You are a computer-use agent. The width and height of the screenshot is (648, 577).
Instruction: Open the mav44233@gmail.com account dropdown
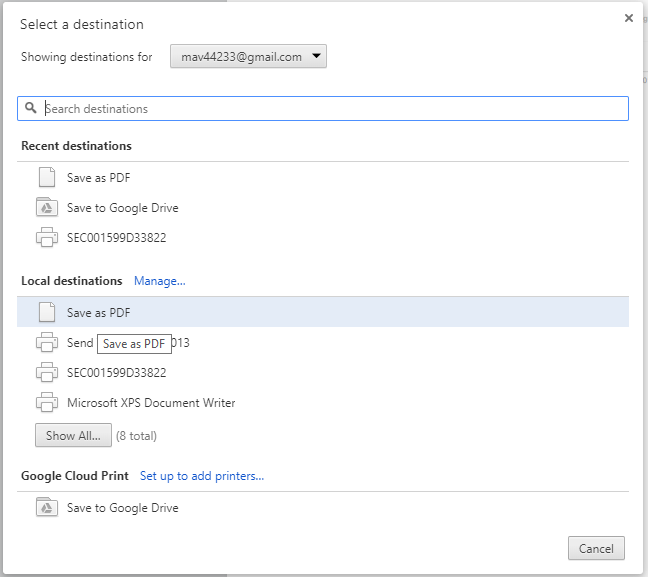coord(248,57)
